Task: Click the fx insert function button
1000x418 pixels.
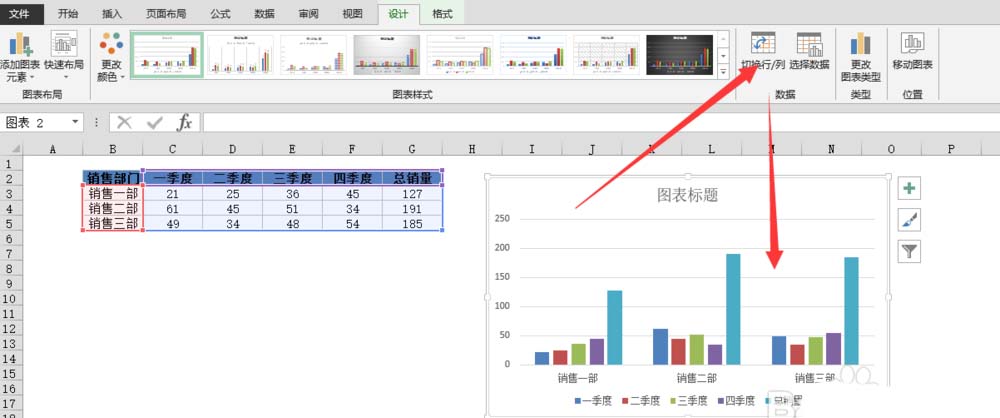Action: [184, 123]
